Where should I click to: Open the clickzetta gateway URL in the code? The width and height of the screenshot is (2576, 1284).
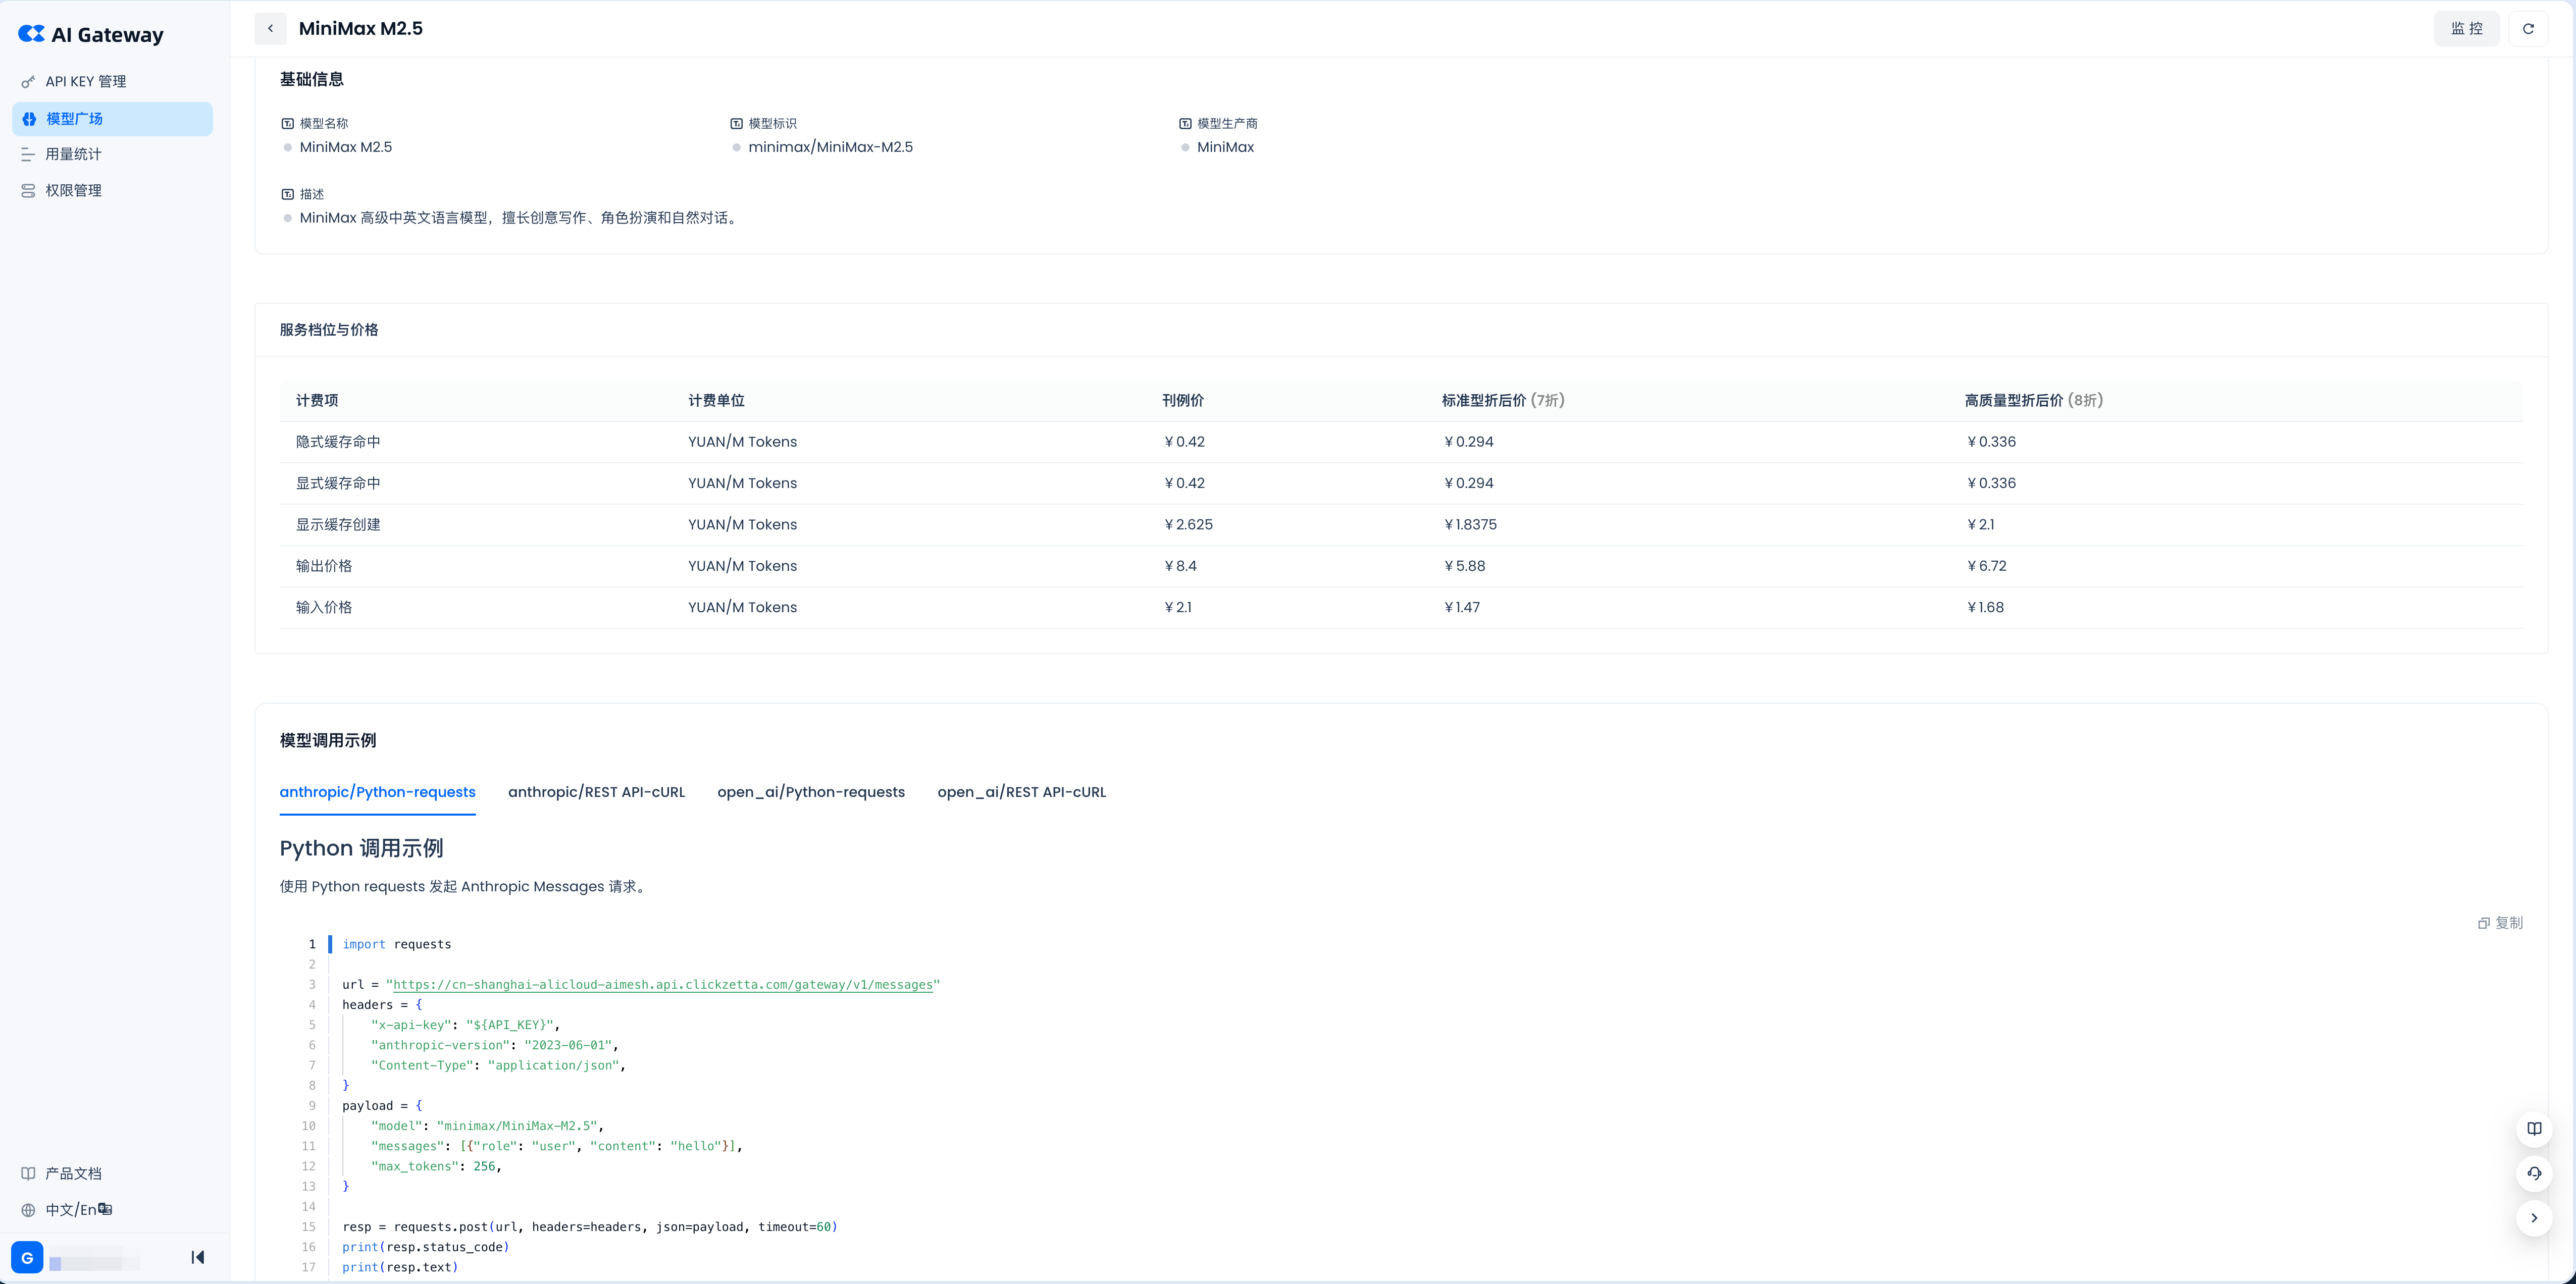tap(663, 985)
